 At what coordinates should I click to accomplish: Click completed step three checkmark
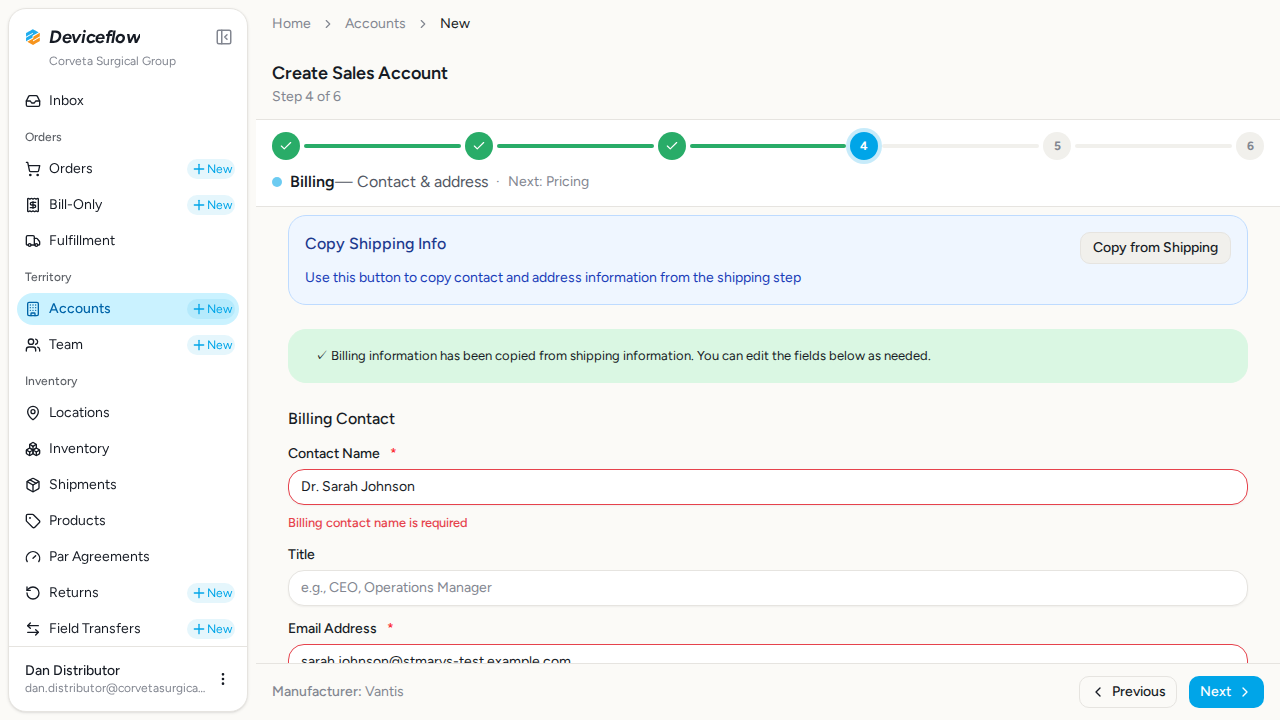click(672, 146)
